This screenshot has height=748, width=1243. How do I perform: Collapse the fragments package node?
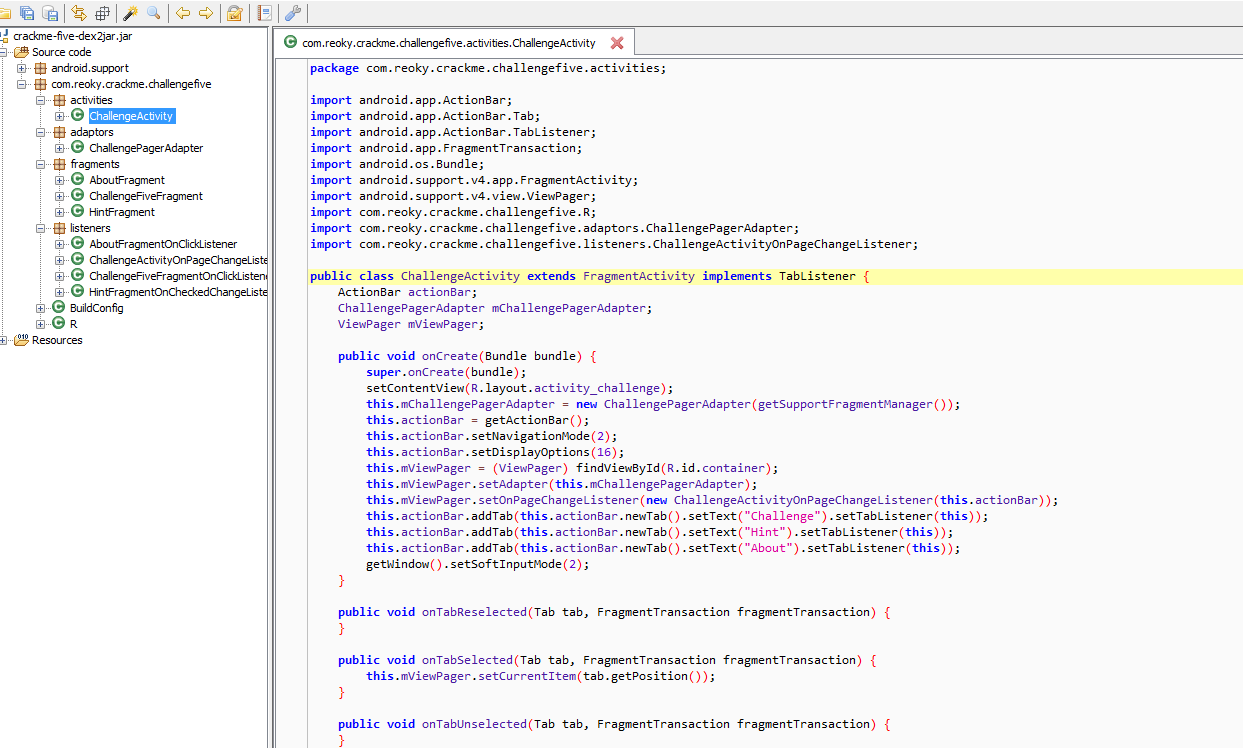point(41,164)
